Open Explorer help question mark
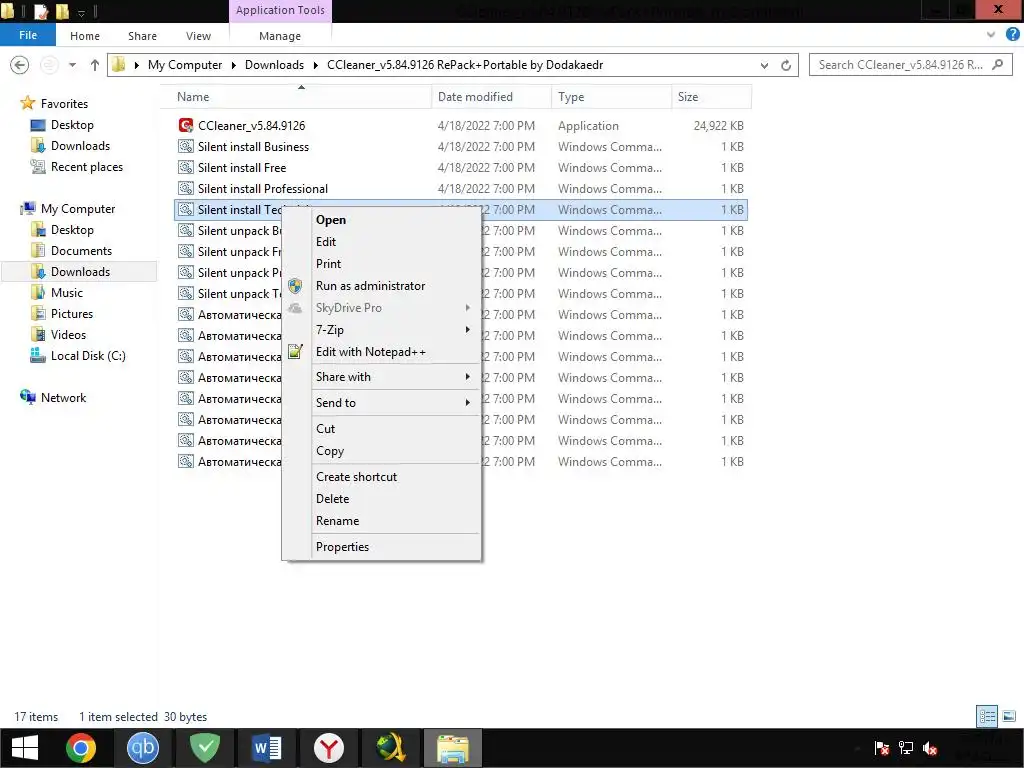 1012,35
